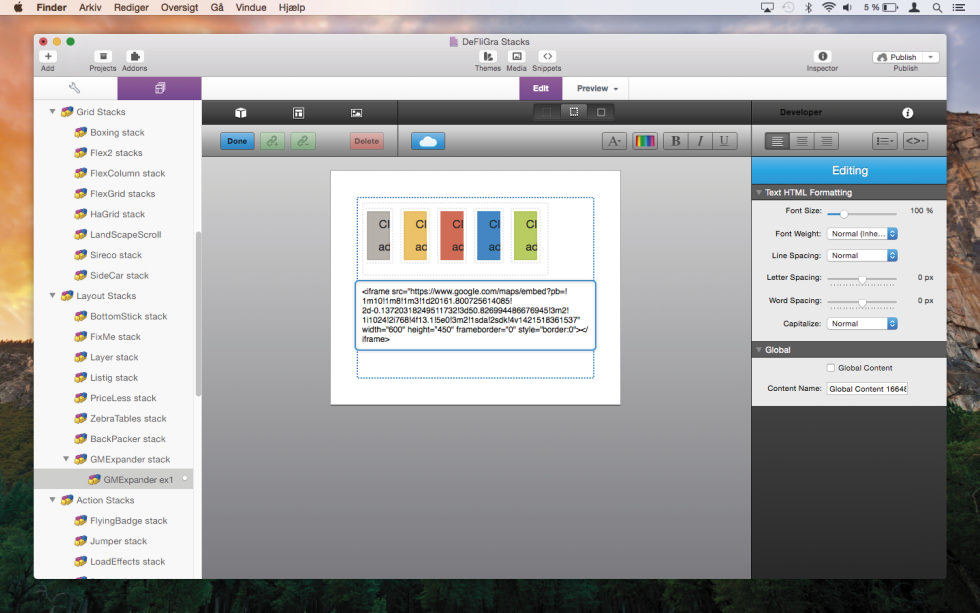Open the HTML code tag dropdown

[x=915, y=141]
